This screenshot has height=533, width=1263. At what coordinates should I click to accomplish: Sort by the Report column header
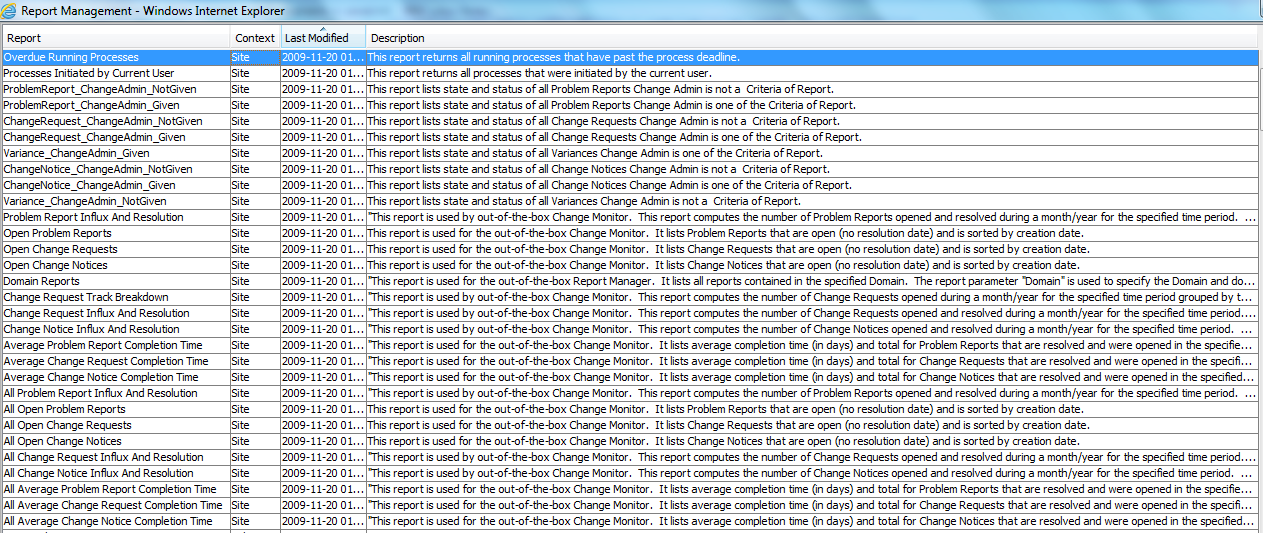point(115,38)
